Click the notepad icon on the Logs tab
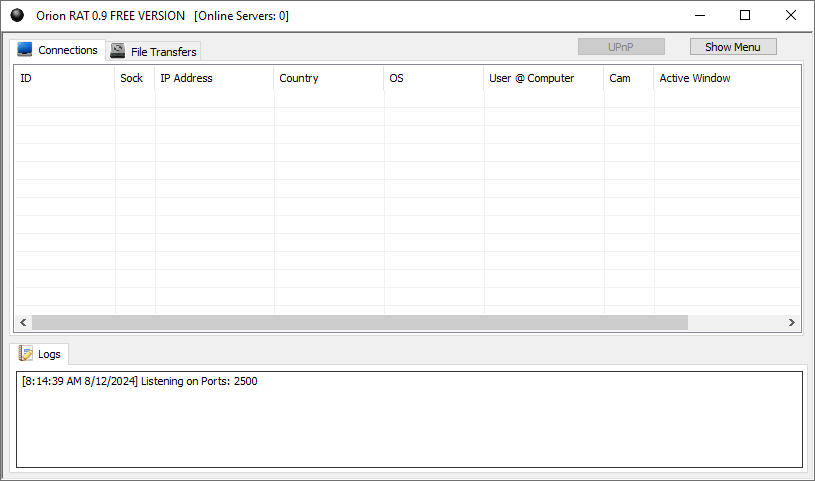815x481 pixels. pos(26,354)
